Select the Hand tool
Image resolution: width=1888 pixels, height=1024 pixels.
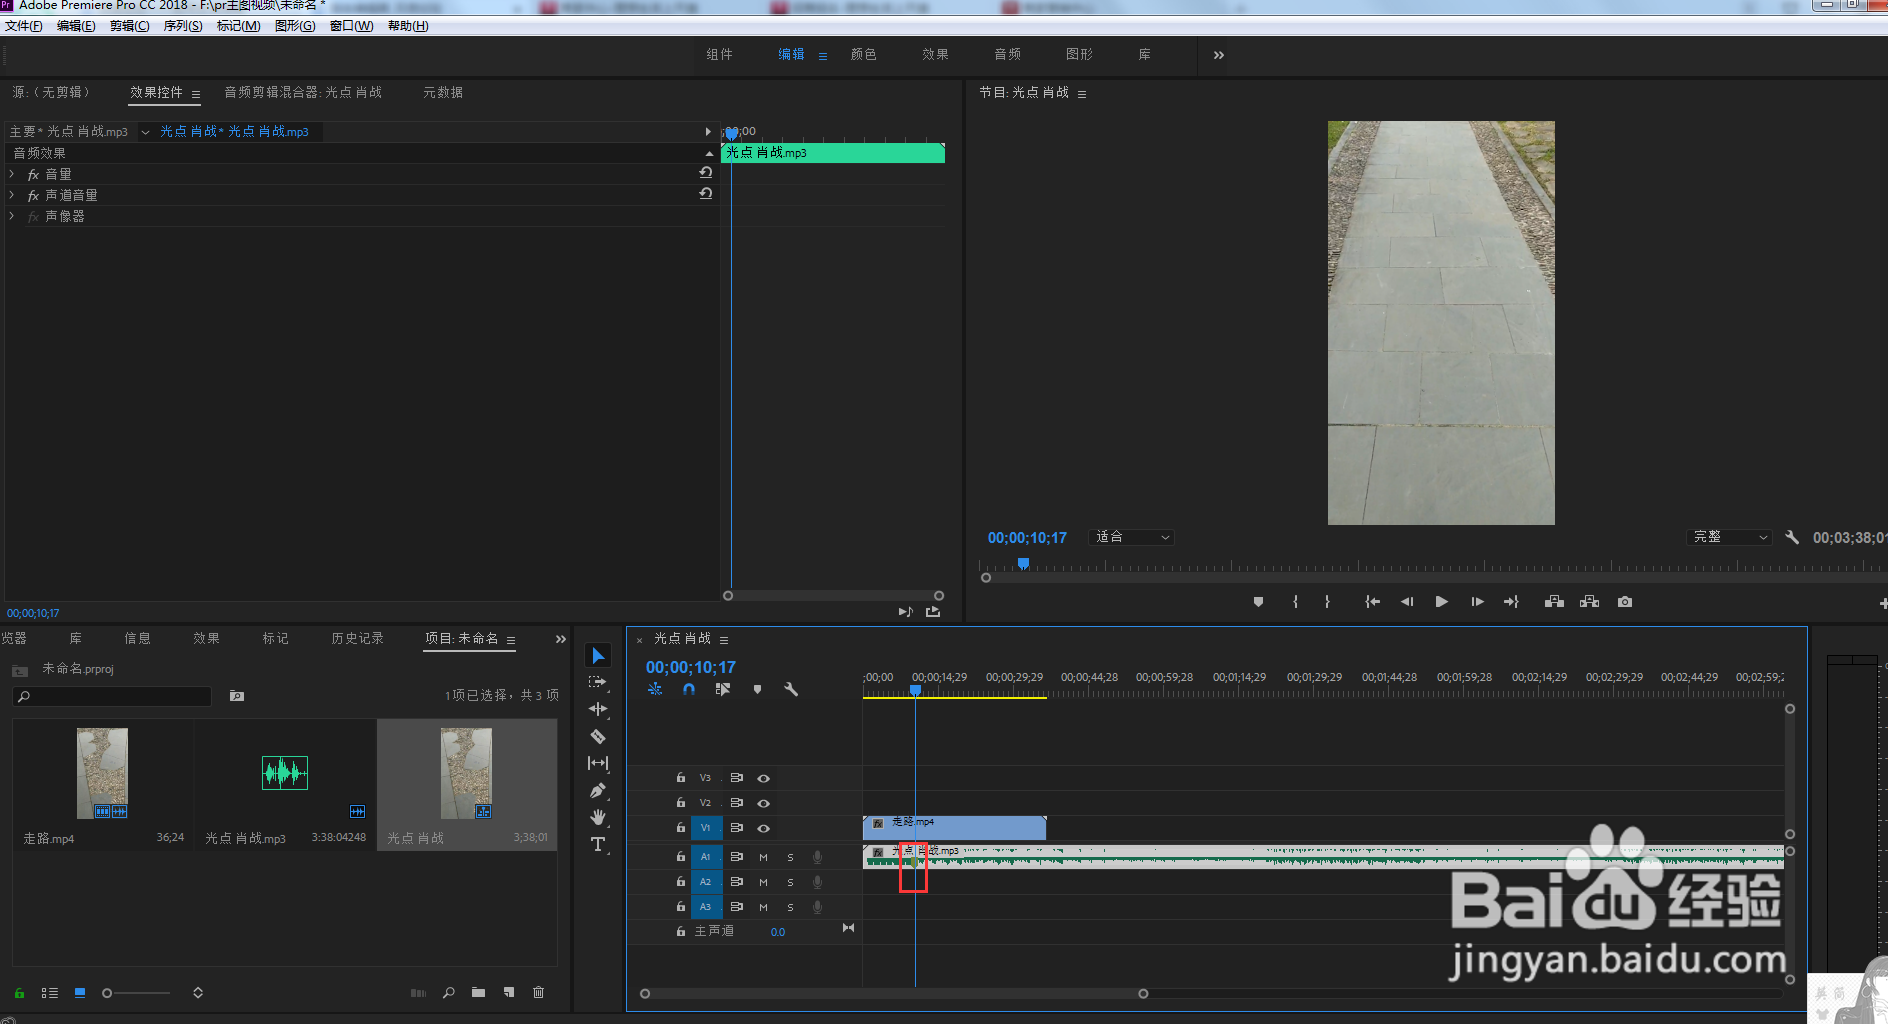[x=598, y=817]
